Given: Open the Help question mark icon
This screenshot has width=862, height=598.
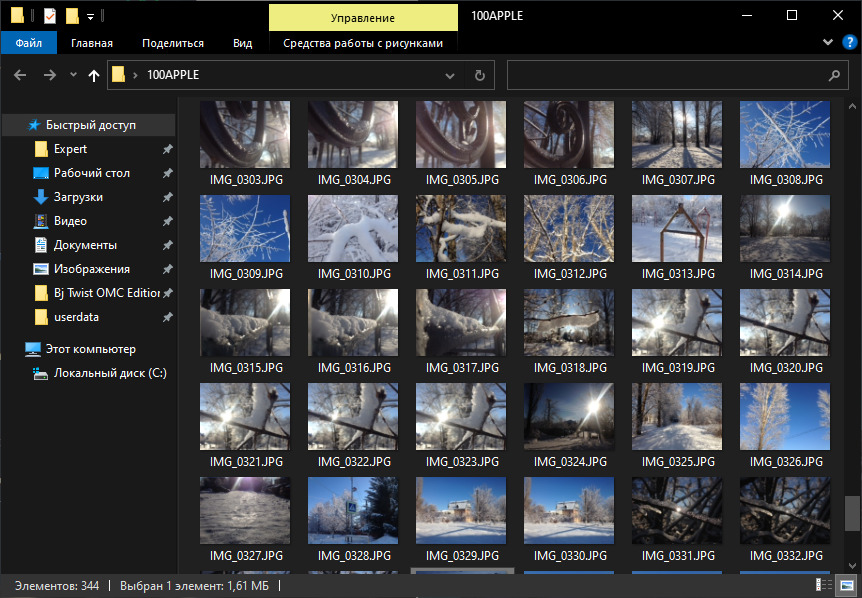Looking at the screenshot, I should tap(847, 43).
